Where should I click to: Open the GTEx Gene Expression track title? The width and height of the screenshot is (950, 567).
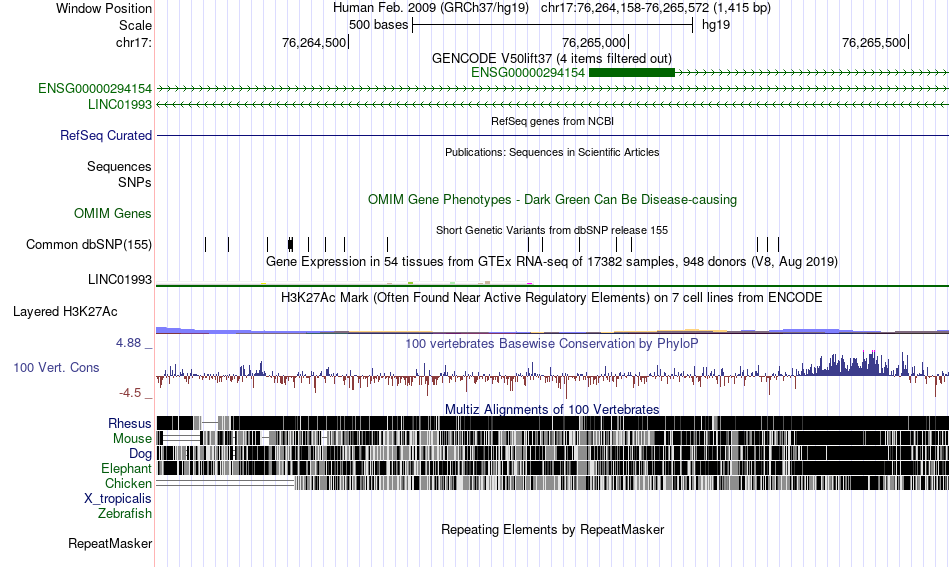552,262
